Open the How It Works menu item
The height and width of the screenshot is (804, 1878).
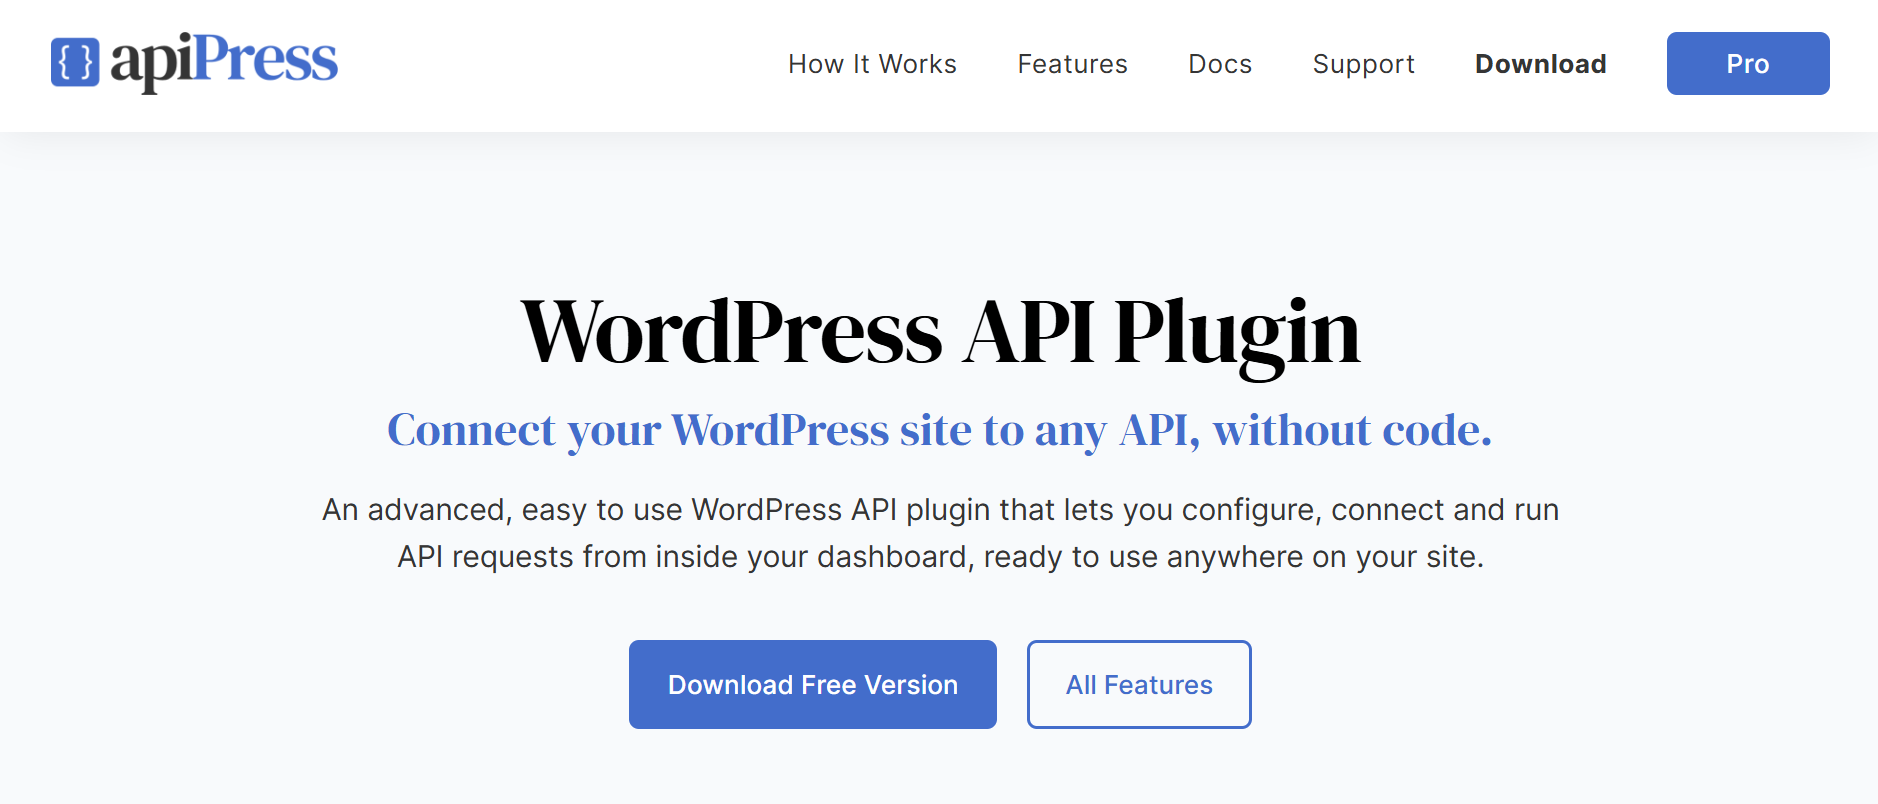tap(872, 64)
